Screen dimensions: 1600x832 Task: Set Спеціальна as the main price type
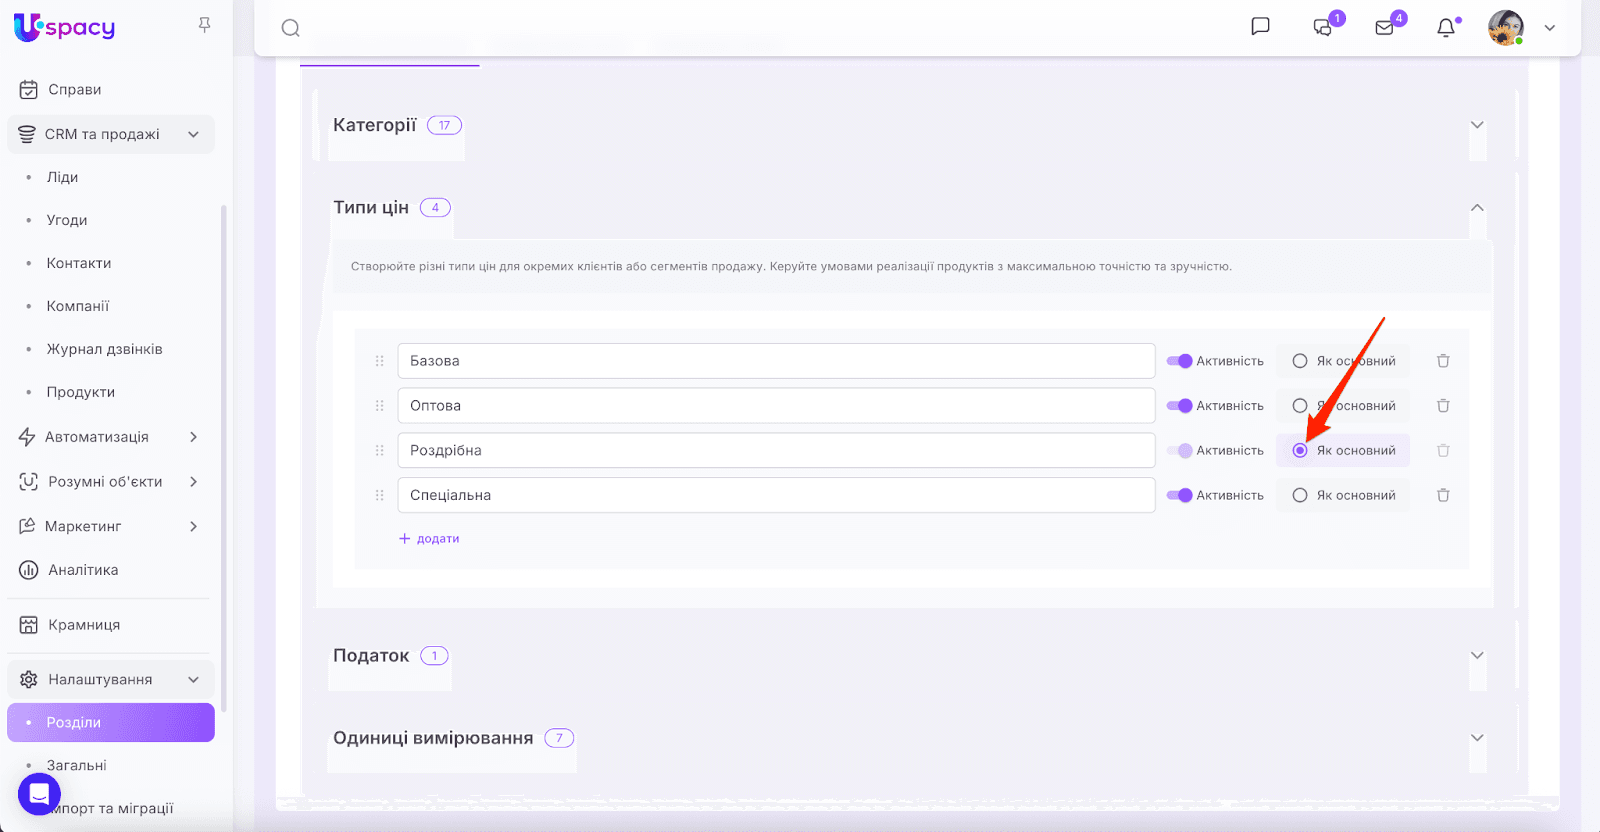point(1300,495)
